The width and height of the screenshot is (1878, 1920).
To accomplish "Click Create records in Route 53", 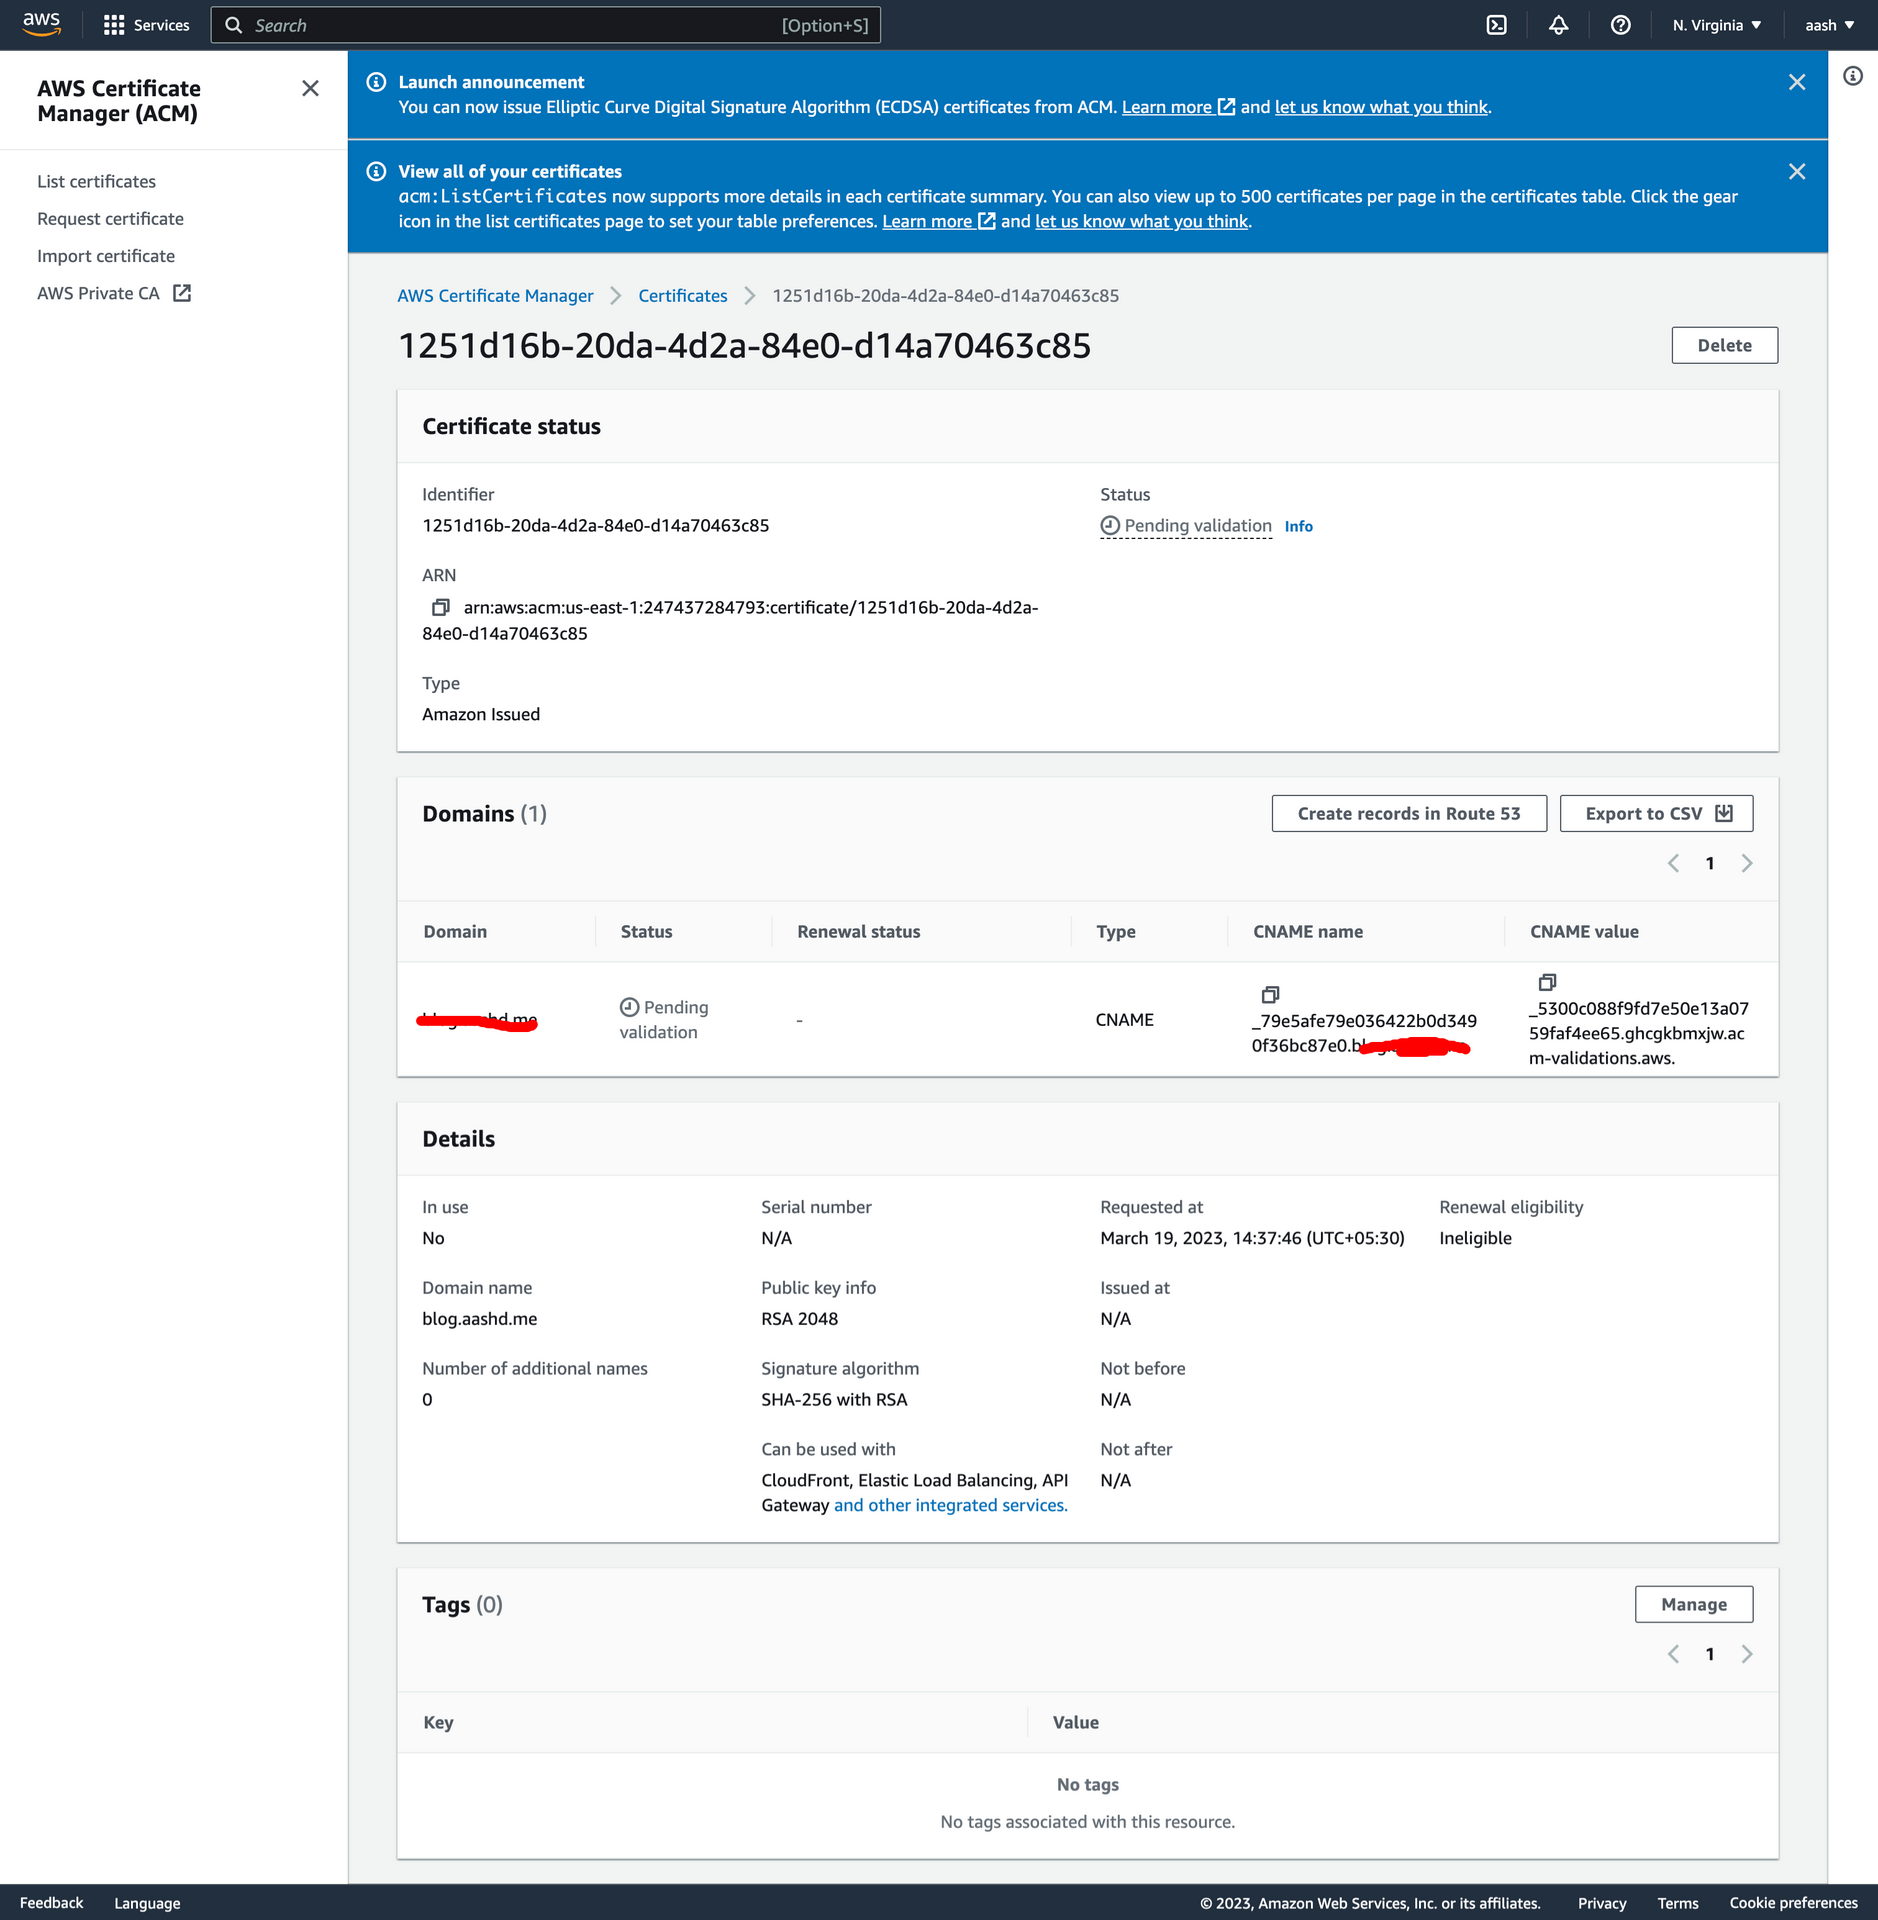I will point(1408,814).
